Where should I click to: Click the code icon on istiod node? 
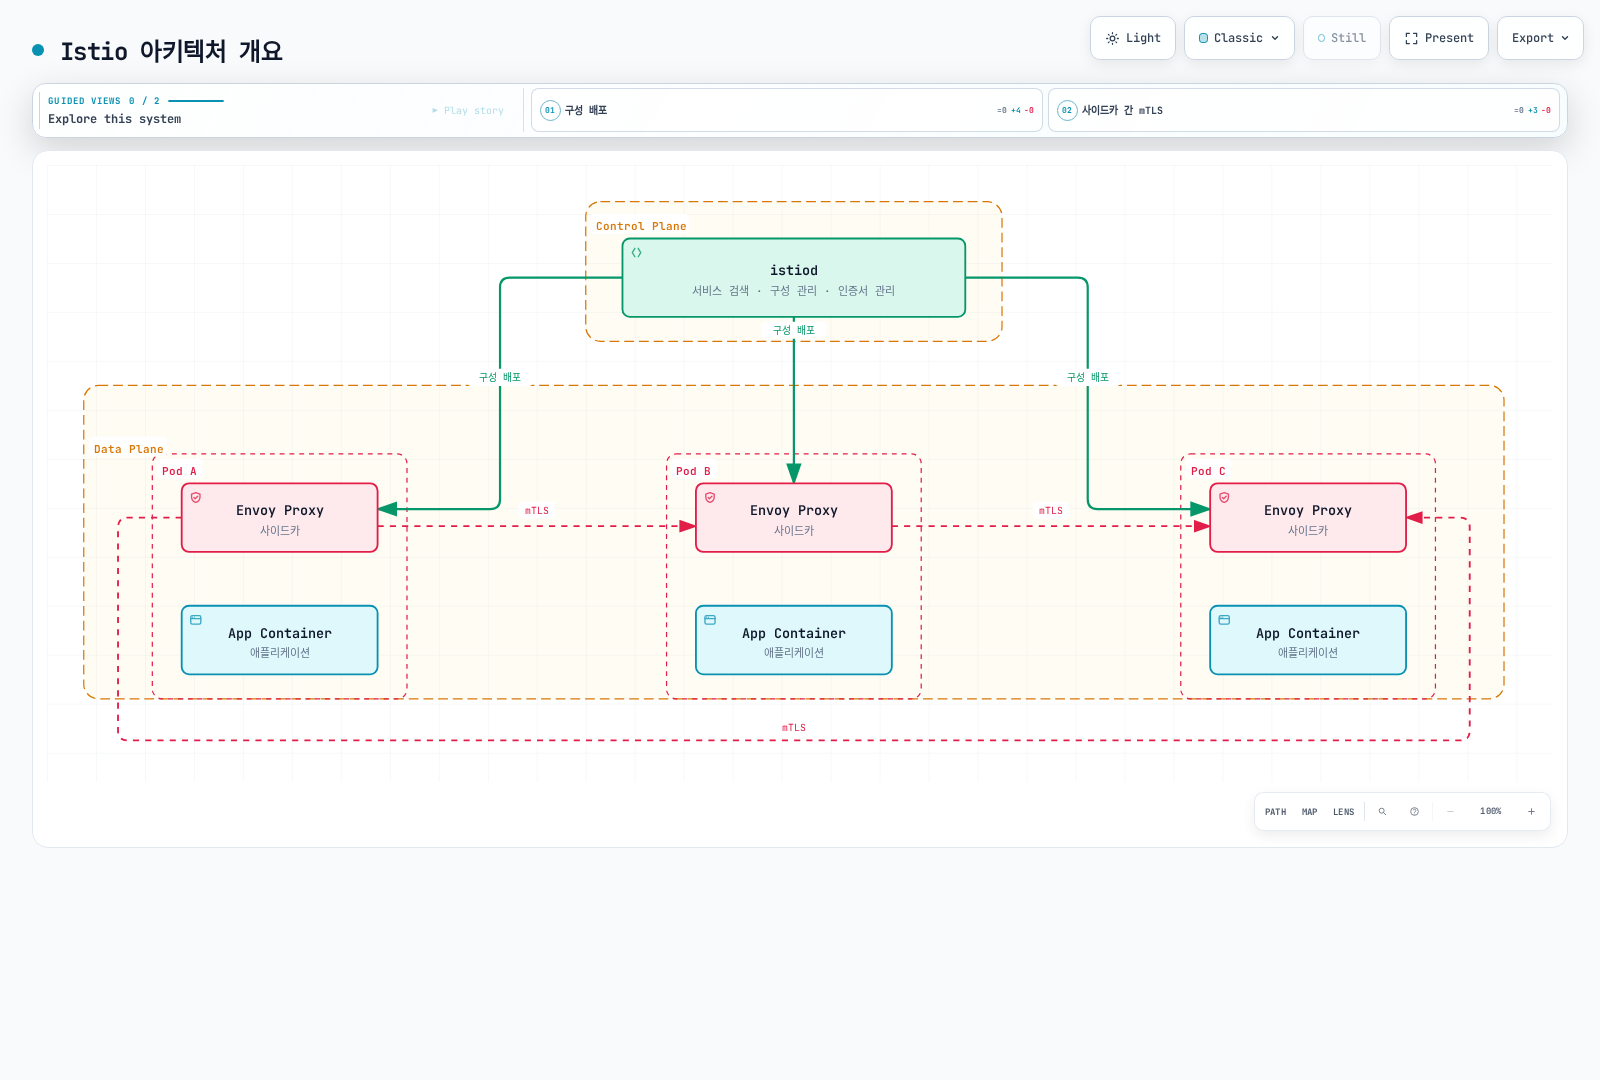(x=636, y=253)
